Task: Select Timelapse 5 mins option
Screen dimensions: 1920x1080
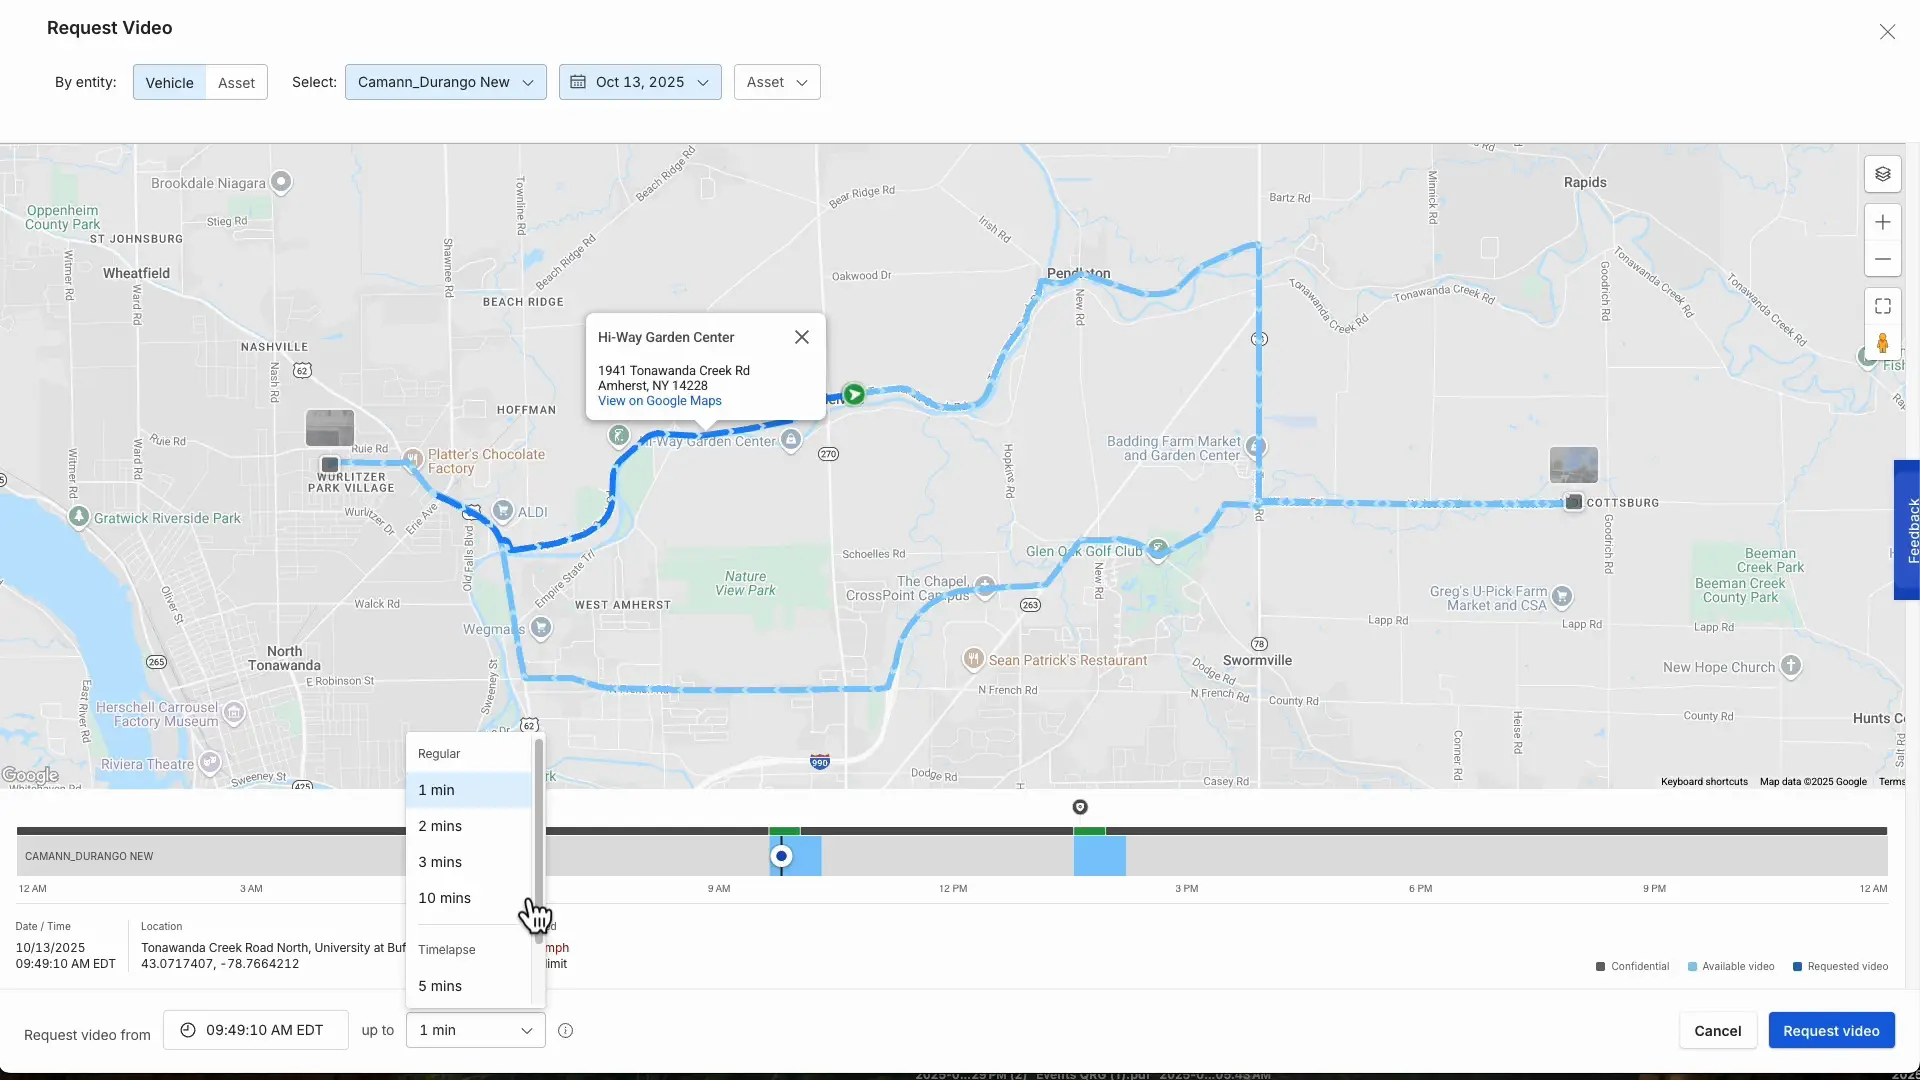Action: pos(440,985)
